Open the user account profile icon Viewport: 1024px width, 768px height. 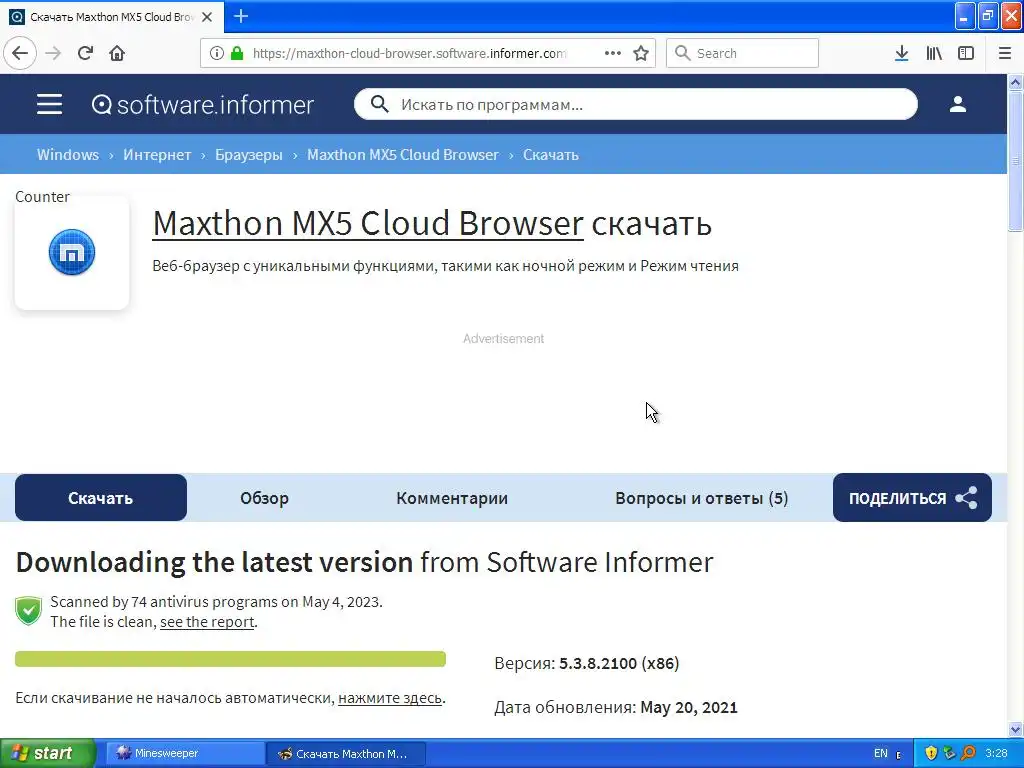[x=958, y=104]
